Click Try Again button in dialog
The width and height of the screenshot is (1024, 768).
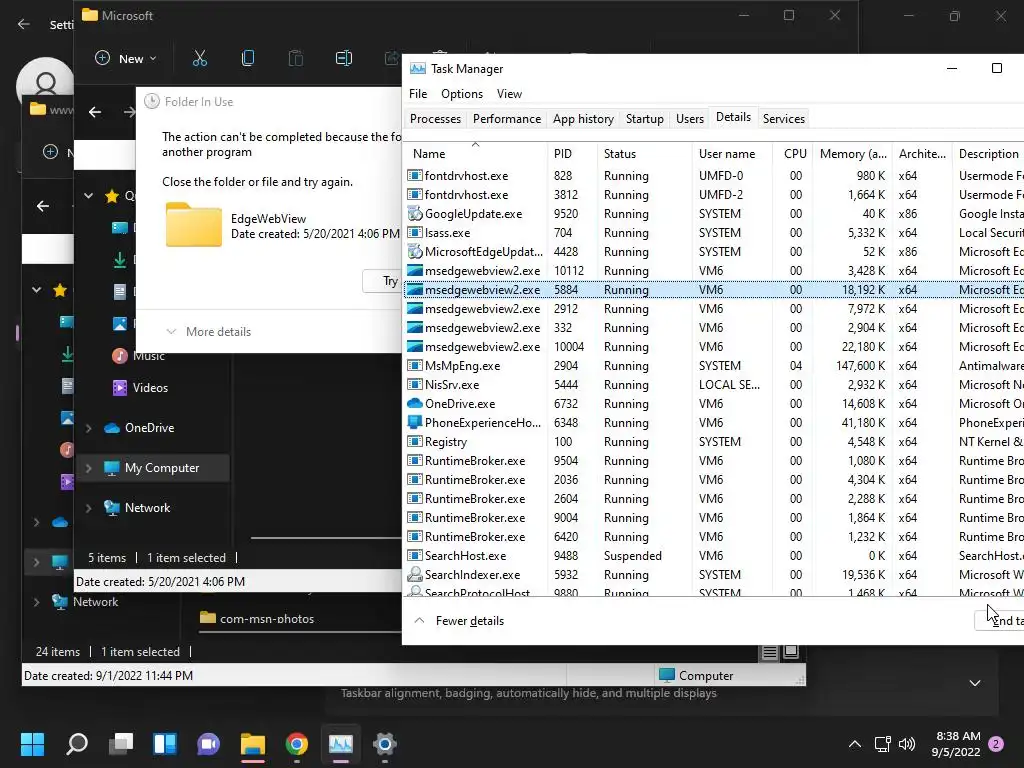pyautogui.click(x=384, y=281)
